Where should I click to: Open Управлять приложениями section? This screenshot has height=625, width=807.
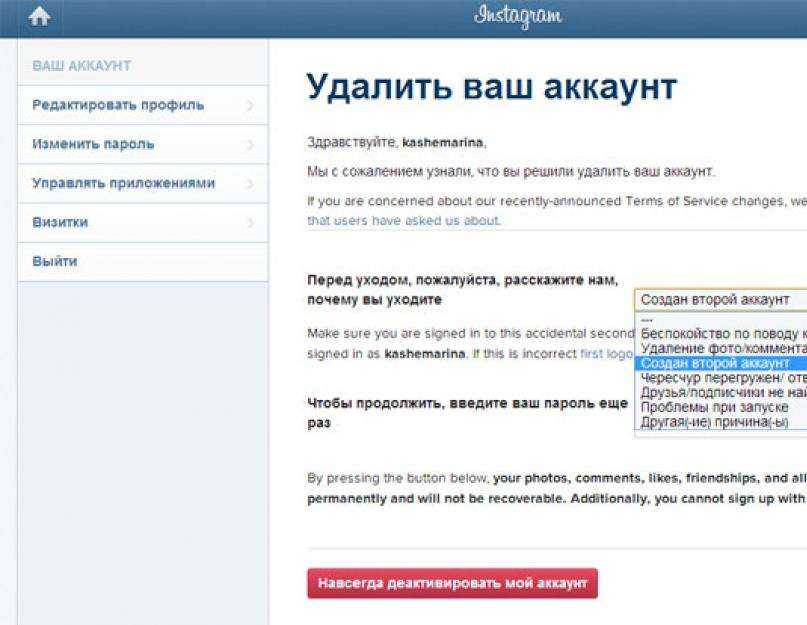click(x=143, y=183)
